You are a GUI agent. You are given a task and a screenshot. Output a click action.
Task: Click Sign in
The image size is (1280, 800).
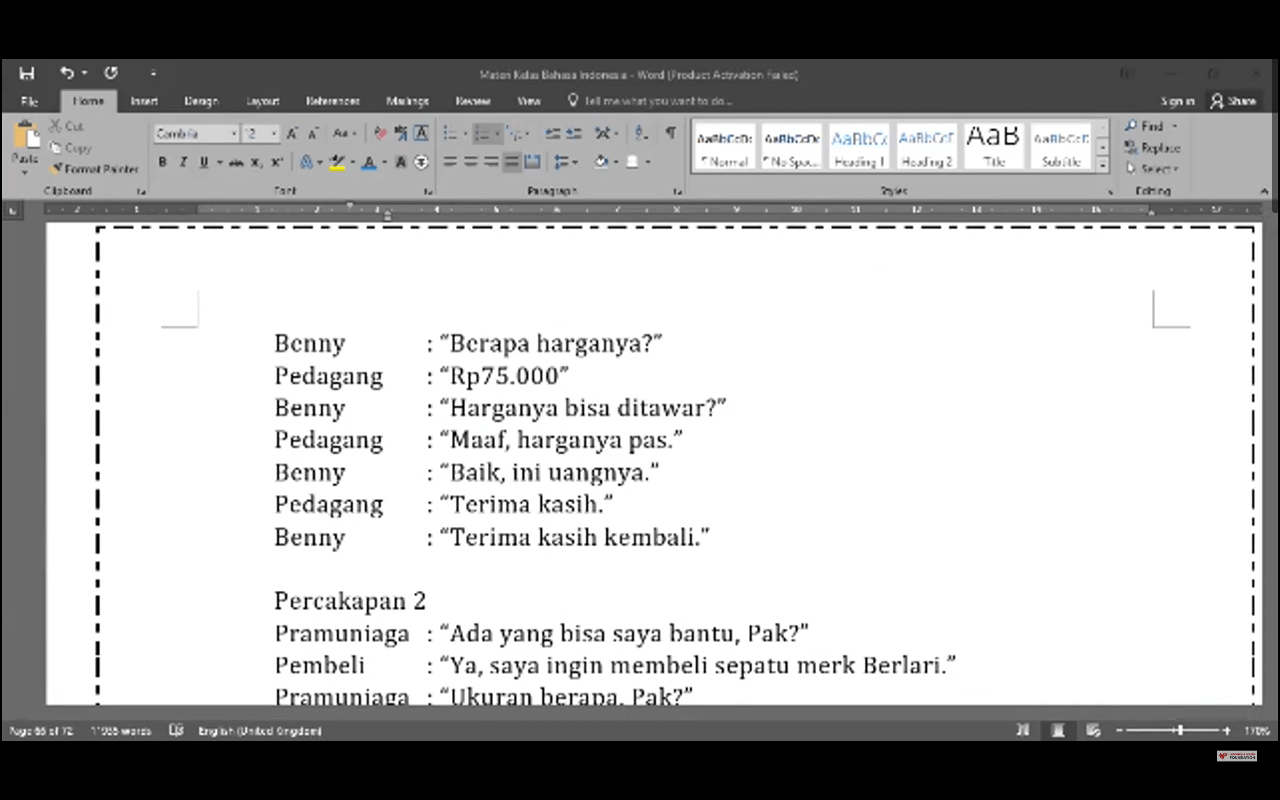pyautogui.click(x=1177, y=101)
